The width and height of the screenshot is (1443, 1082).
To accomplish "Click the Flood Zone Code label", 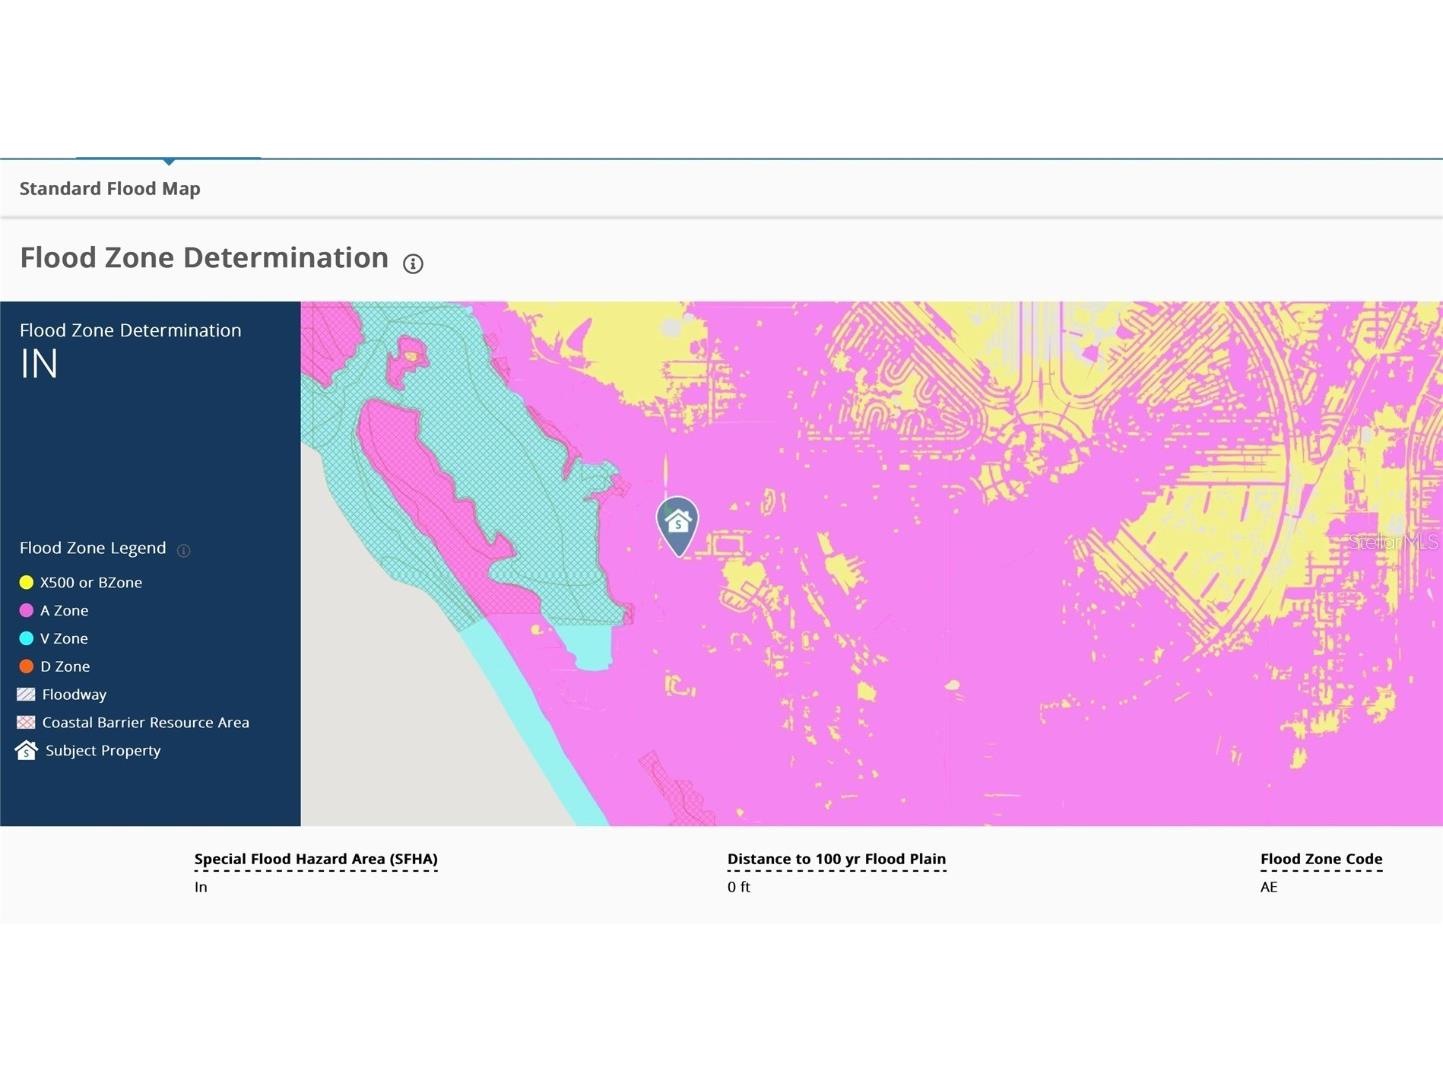I will click(1321, 859).
